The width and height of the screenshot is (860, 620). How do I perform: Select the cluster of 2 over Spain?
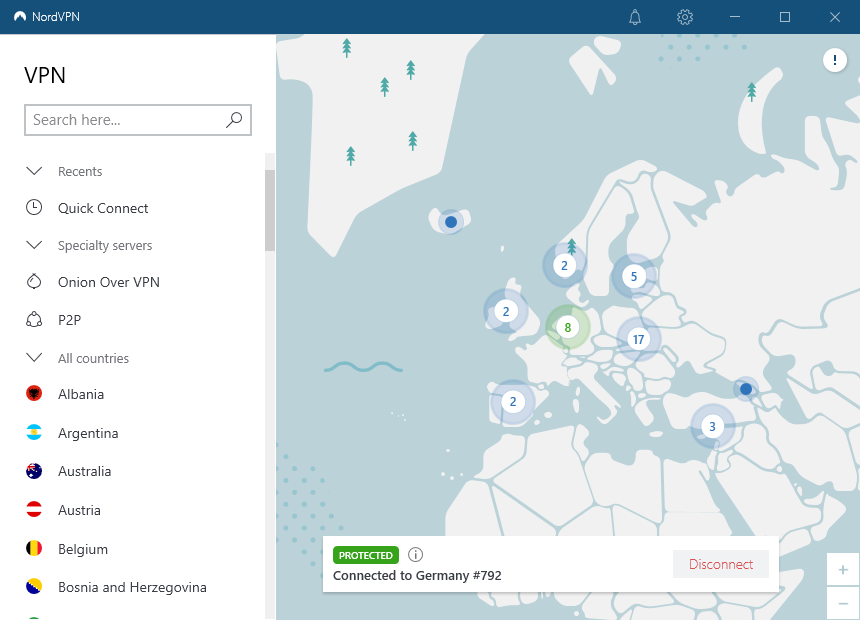coord(513,402)
